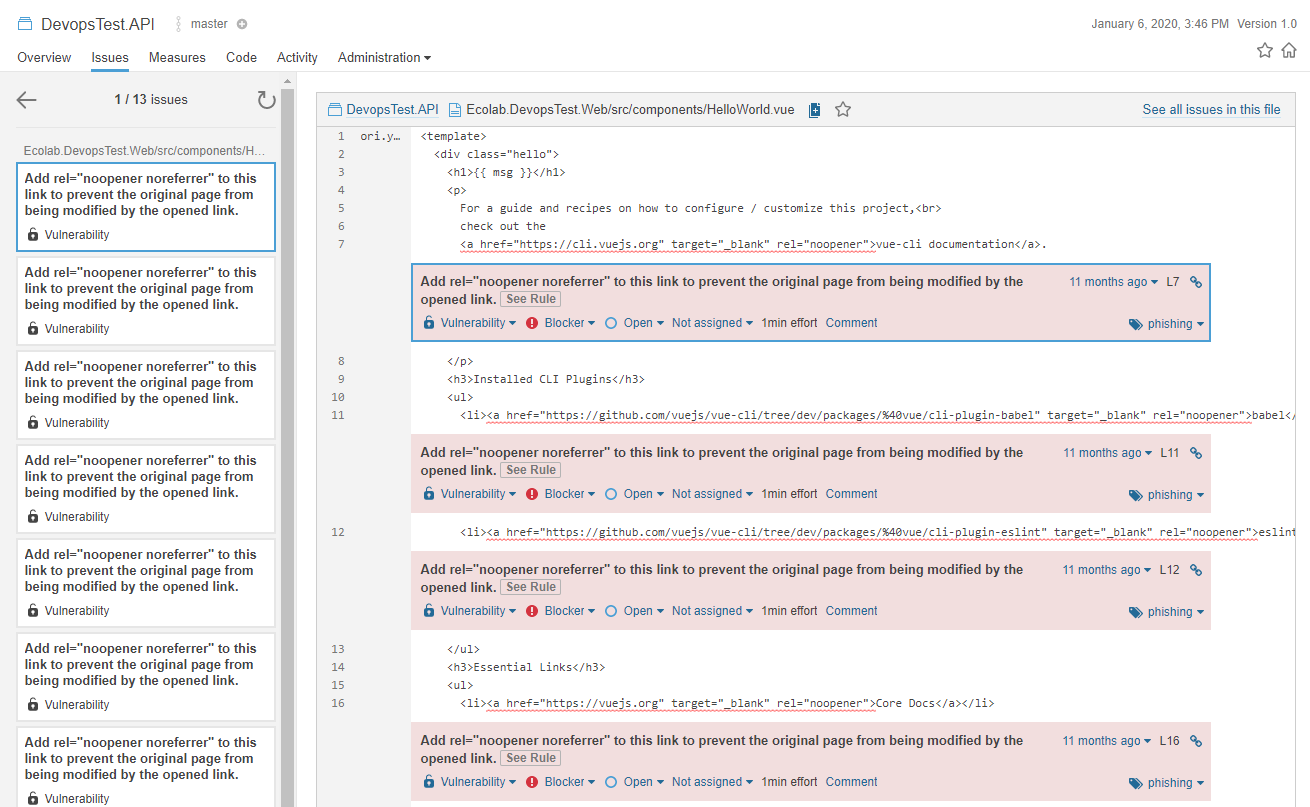Change Blocker severity on L7 issue
The width and height of the screenshot is (1310, 807).
(561, 323)
